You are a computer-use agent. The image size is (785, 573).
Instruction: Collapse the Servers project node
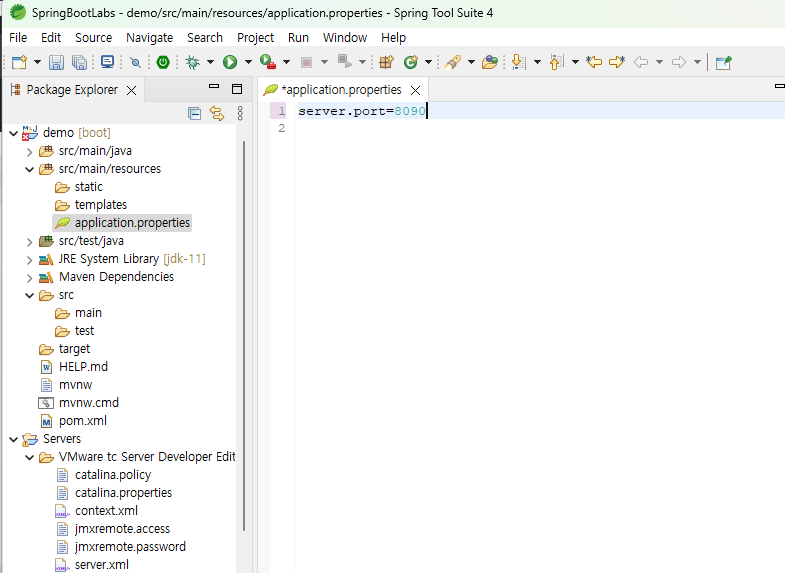tap(14, 439)
